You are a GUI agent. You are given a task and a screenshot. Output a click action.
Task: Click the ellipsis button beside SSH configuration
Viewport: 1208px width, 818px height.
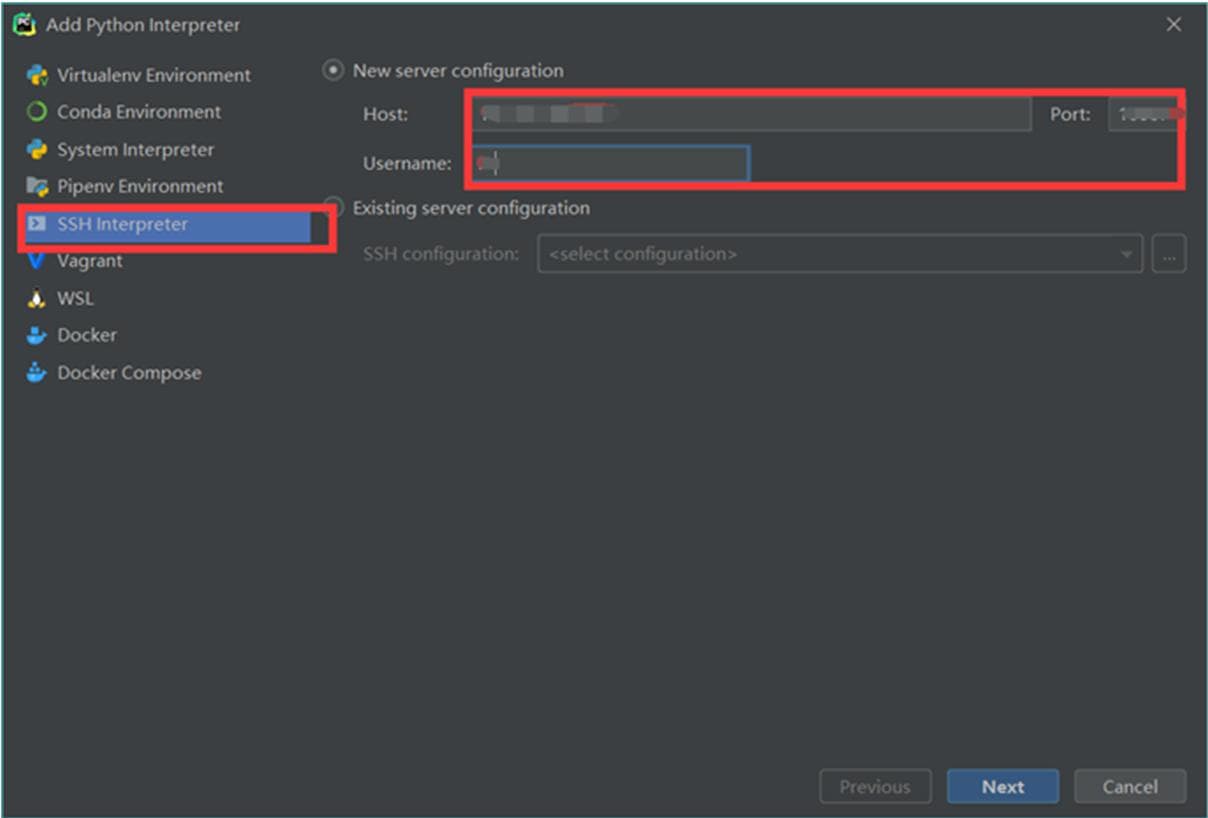point(1168,255)
